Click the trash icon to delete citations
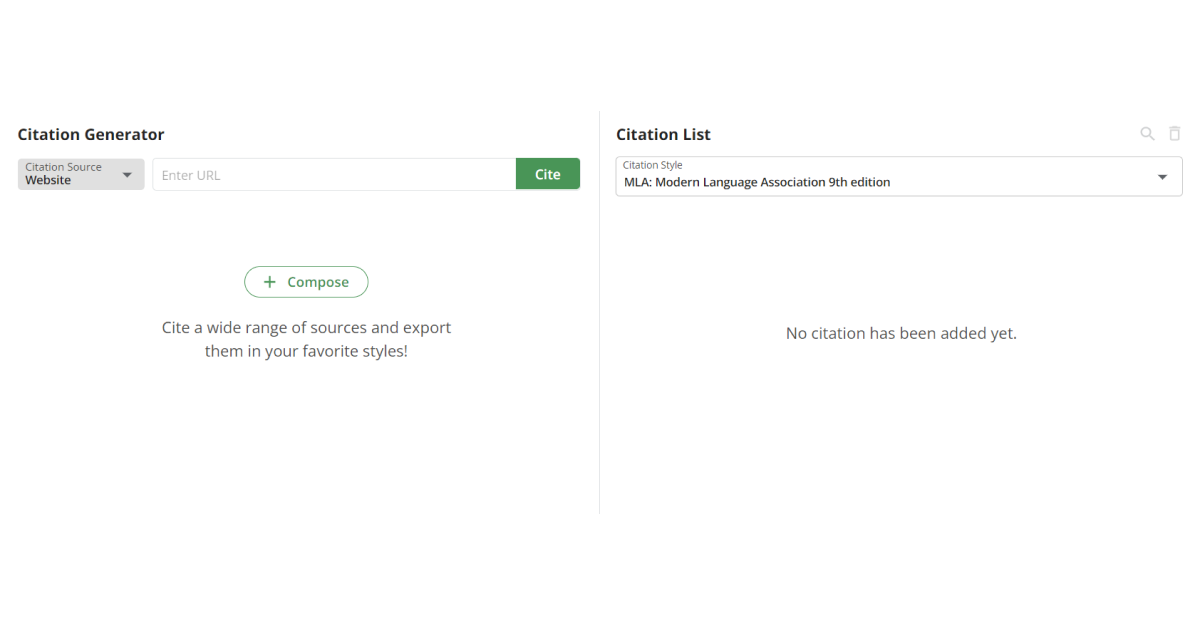Viewport: 1200px width, 630px height. coord(1175,134)
